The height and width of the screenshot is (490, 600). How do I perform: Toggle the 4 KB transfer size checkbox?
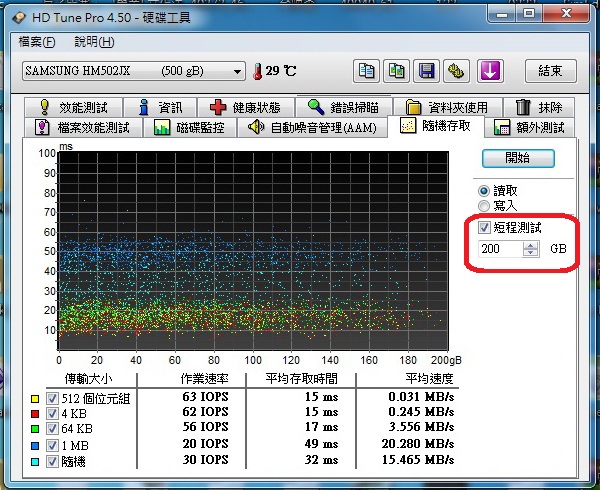click(52, 413)
